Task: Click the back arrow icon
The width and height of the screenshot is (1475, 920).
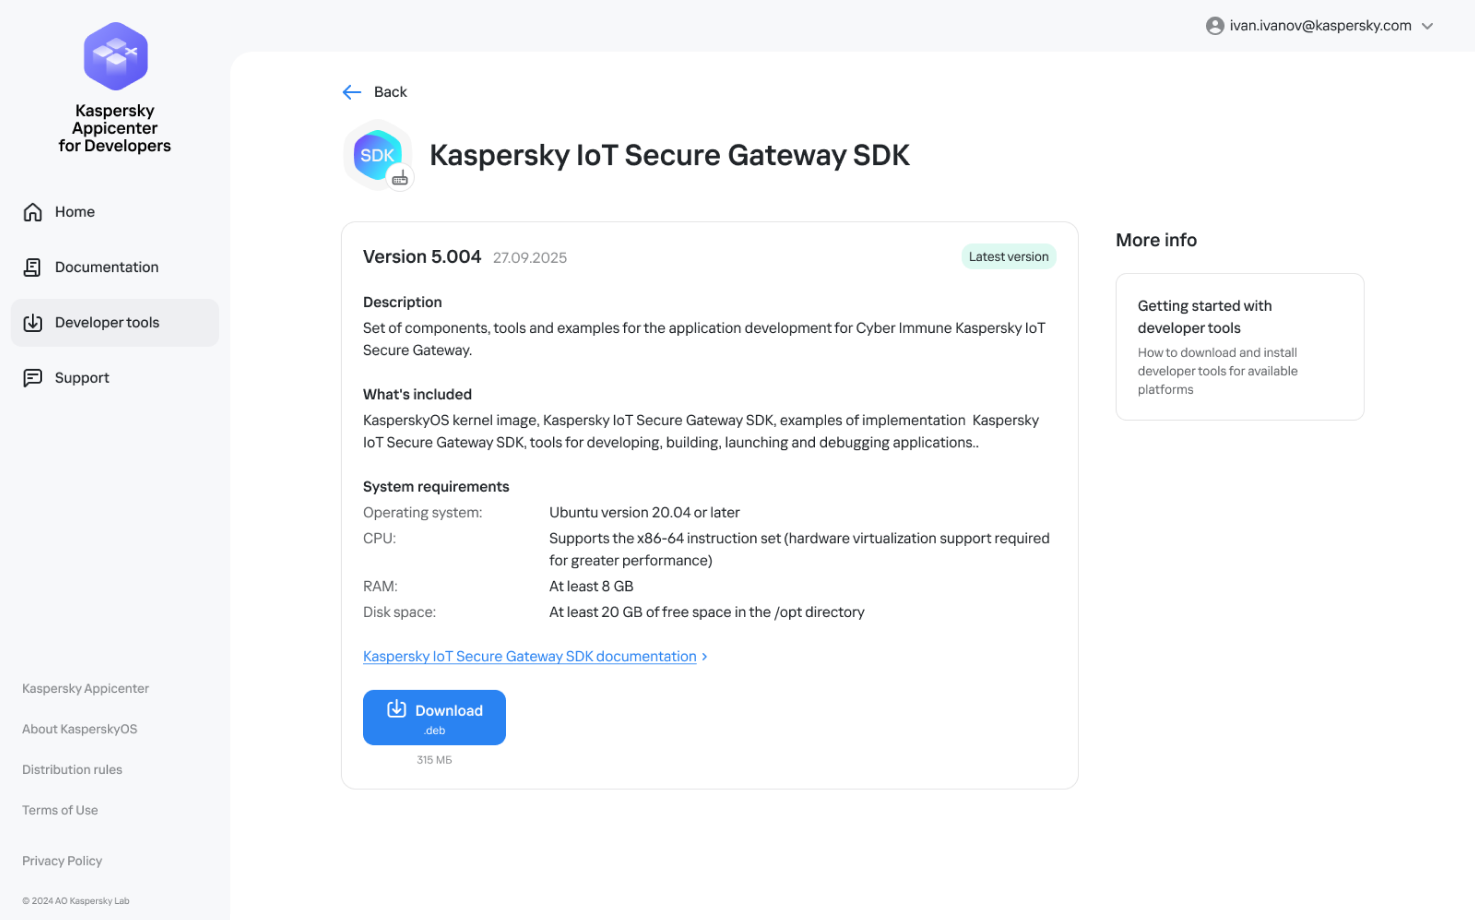Action: tap(351, 92)
